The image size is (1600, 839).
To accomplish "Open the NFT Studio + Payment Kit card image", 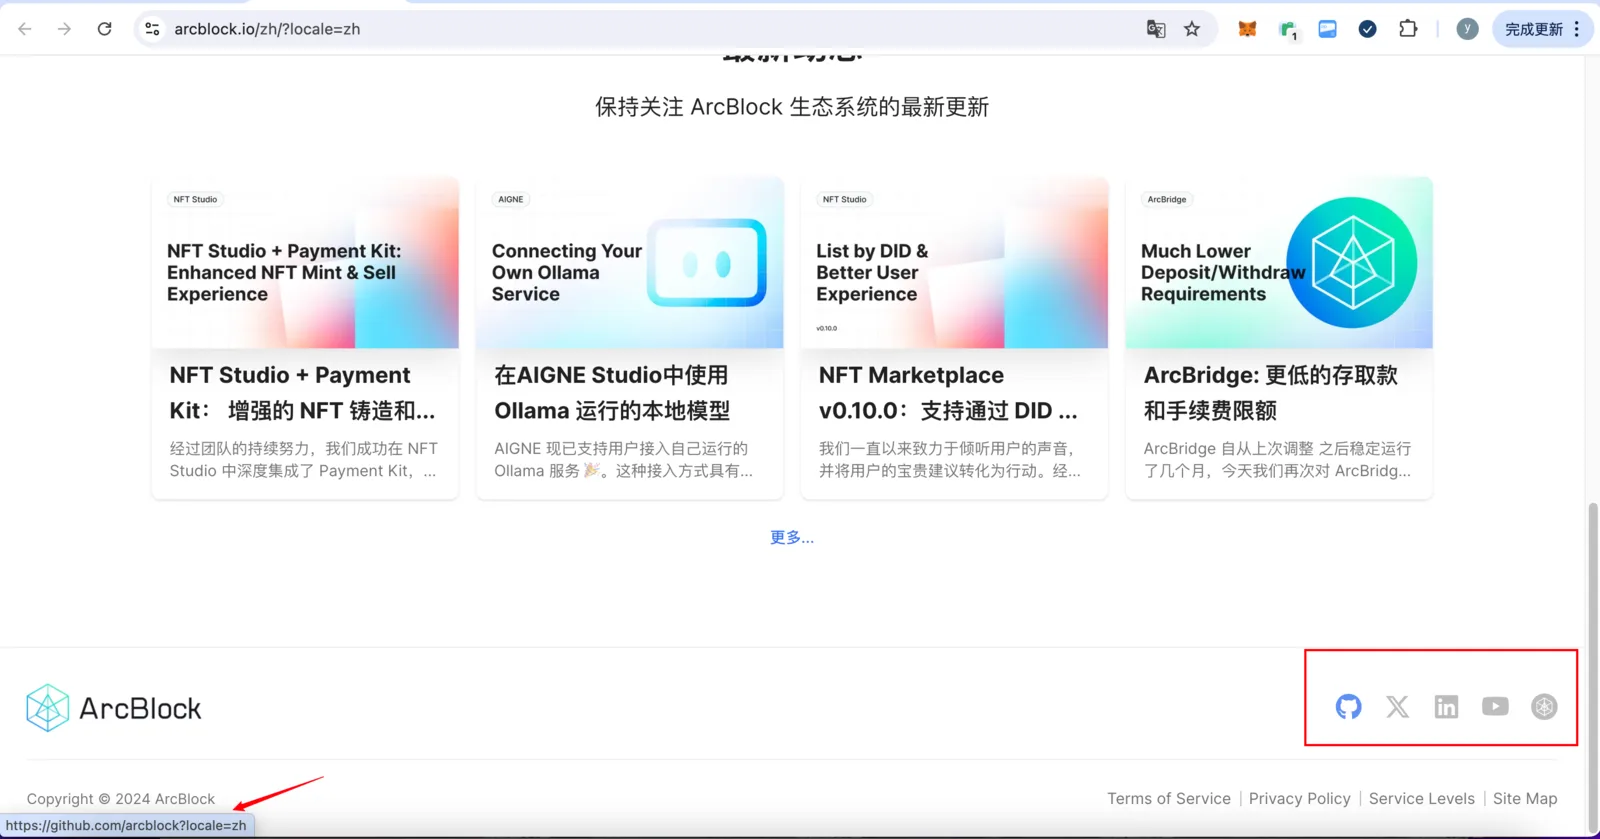I will [305, 263].
